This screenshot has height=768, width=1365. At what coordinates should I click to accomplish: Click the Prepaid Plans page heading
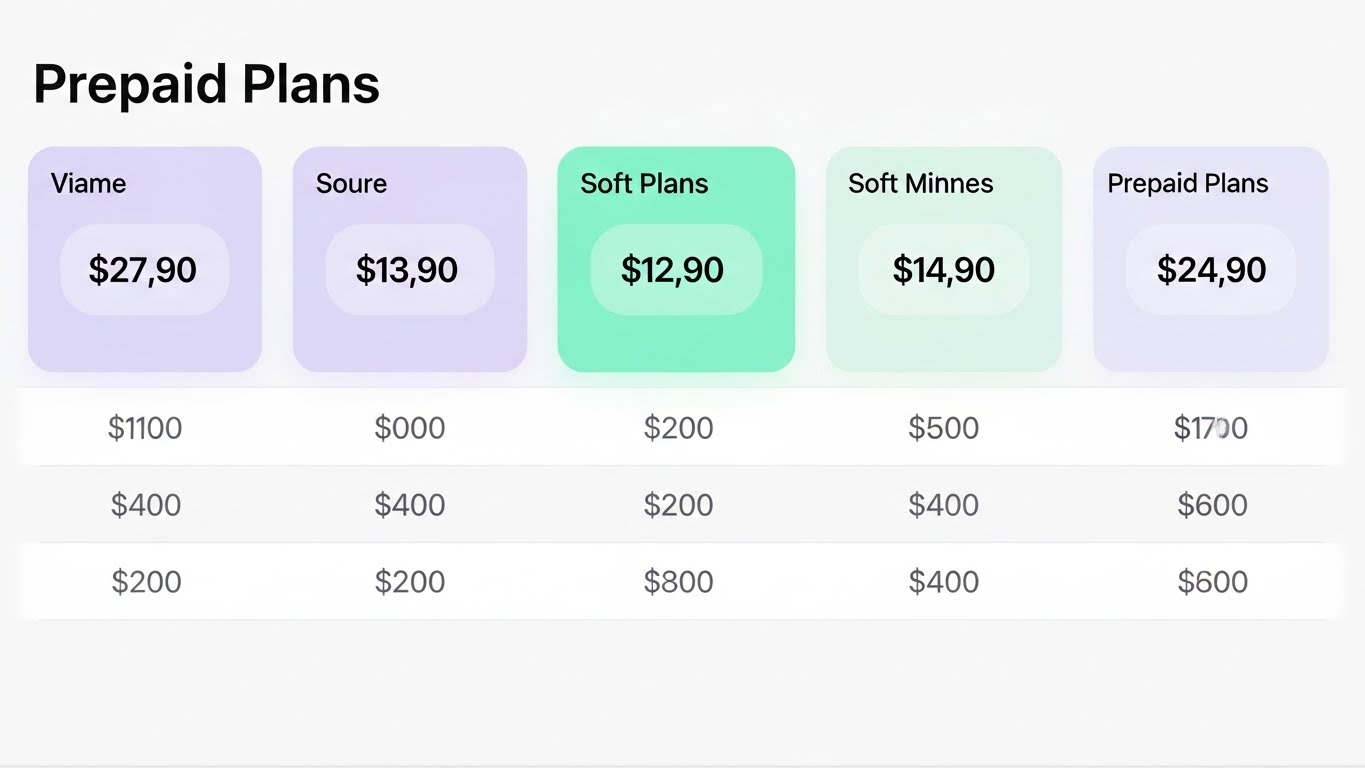(x=206, y=84)
